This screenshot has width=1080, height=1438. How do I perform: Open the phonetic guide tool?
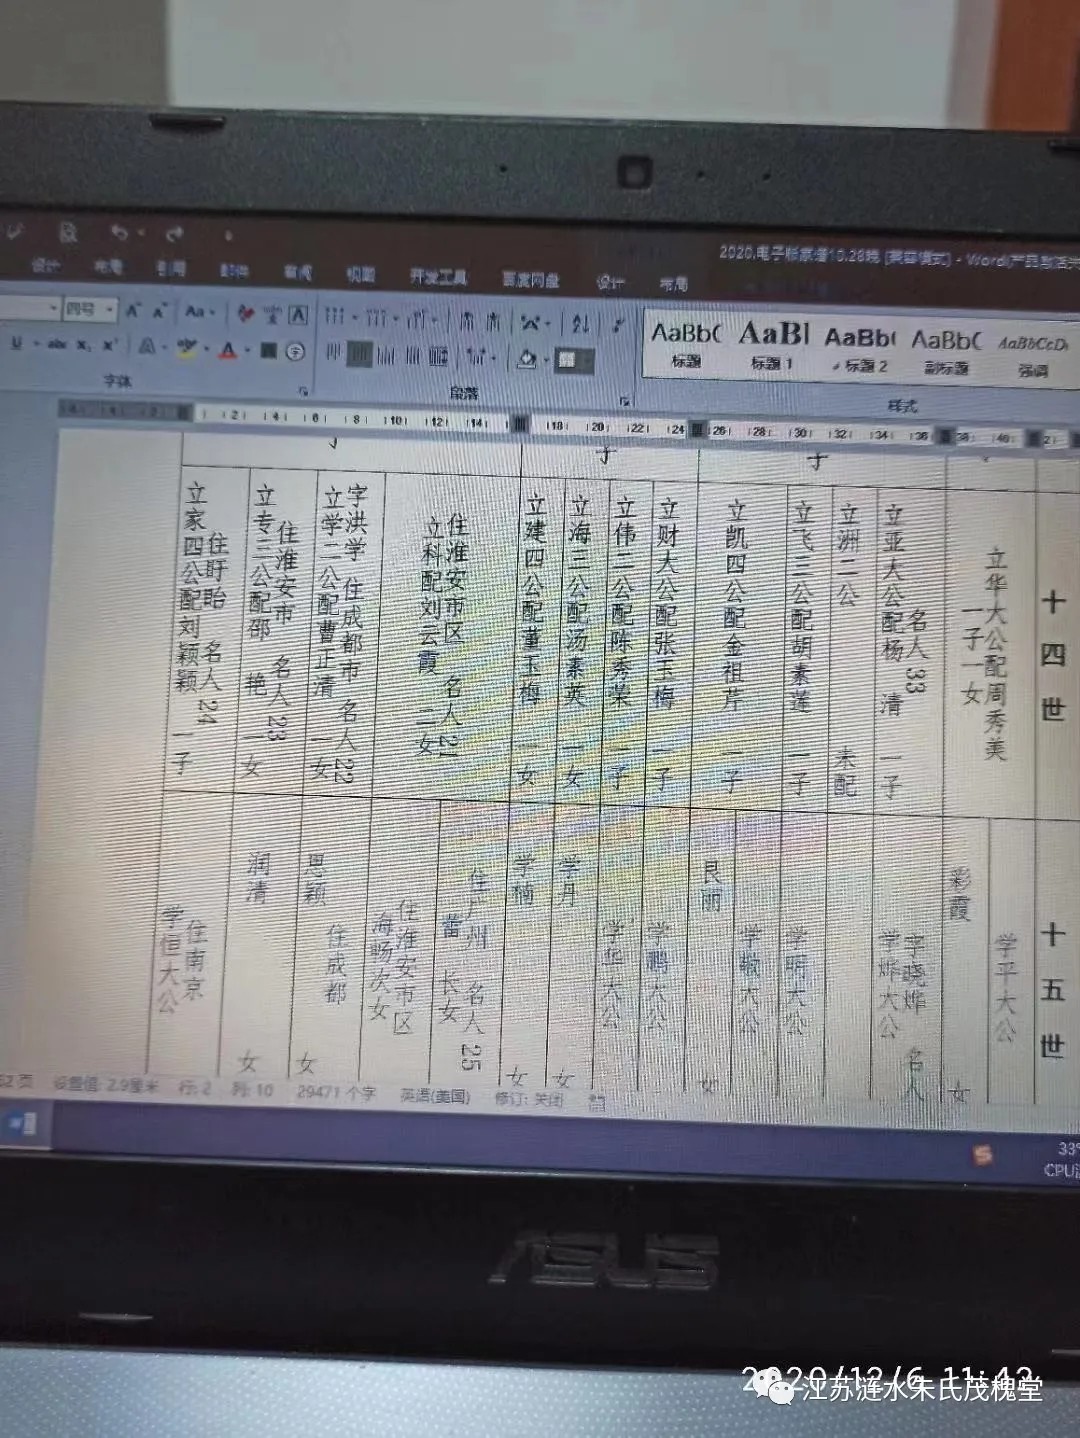273,314
